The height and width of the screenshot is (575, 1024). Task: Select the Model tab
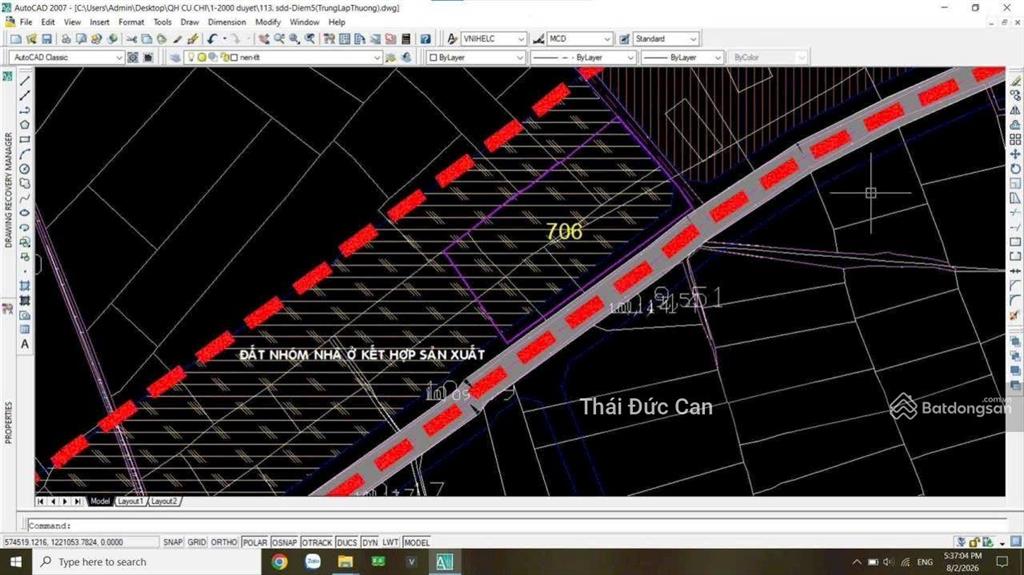100,501
